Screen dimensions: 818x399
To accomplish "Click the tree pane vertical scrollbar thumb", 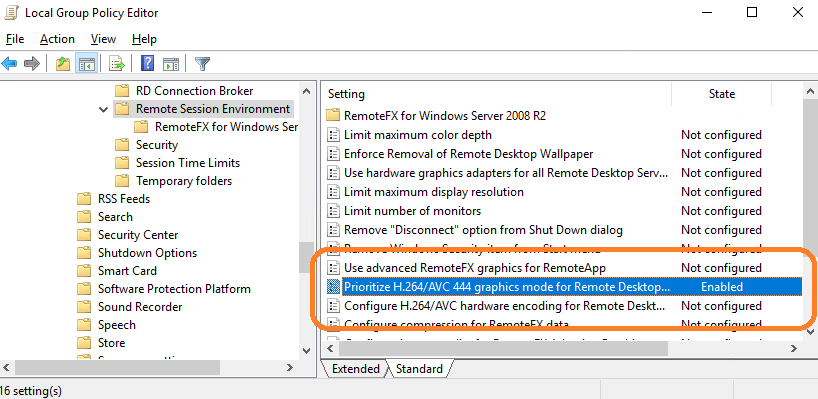I will pos(307,257).
